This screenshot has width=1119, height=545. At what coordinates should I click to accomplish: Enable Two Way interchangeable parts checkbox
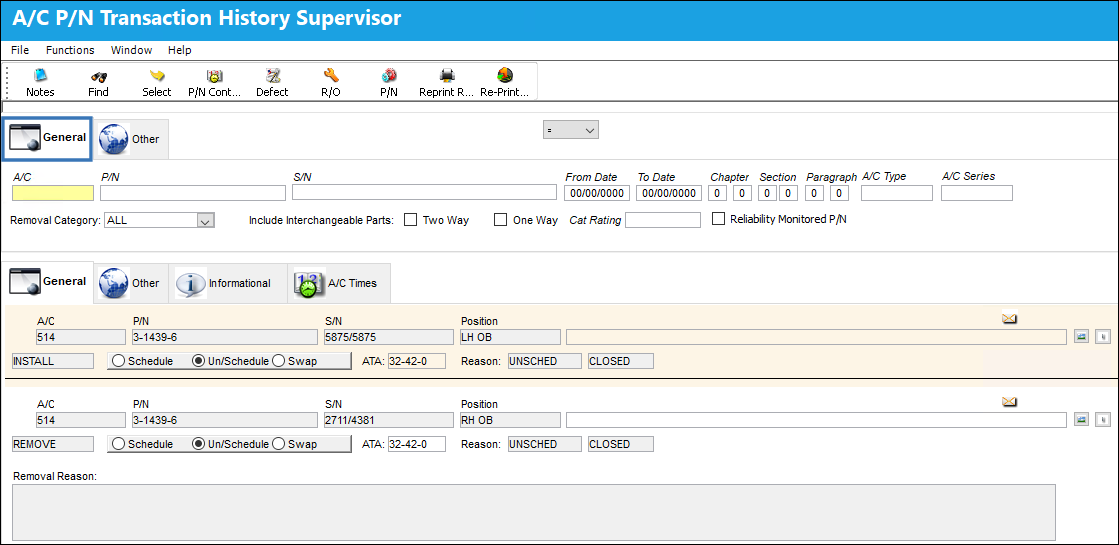(x=410, y=220)
